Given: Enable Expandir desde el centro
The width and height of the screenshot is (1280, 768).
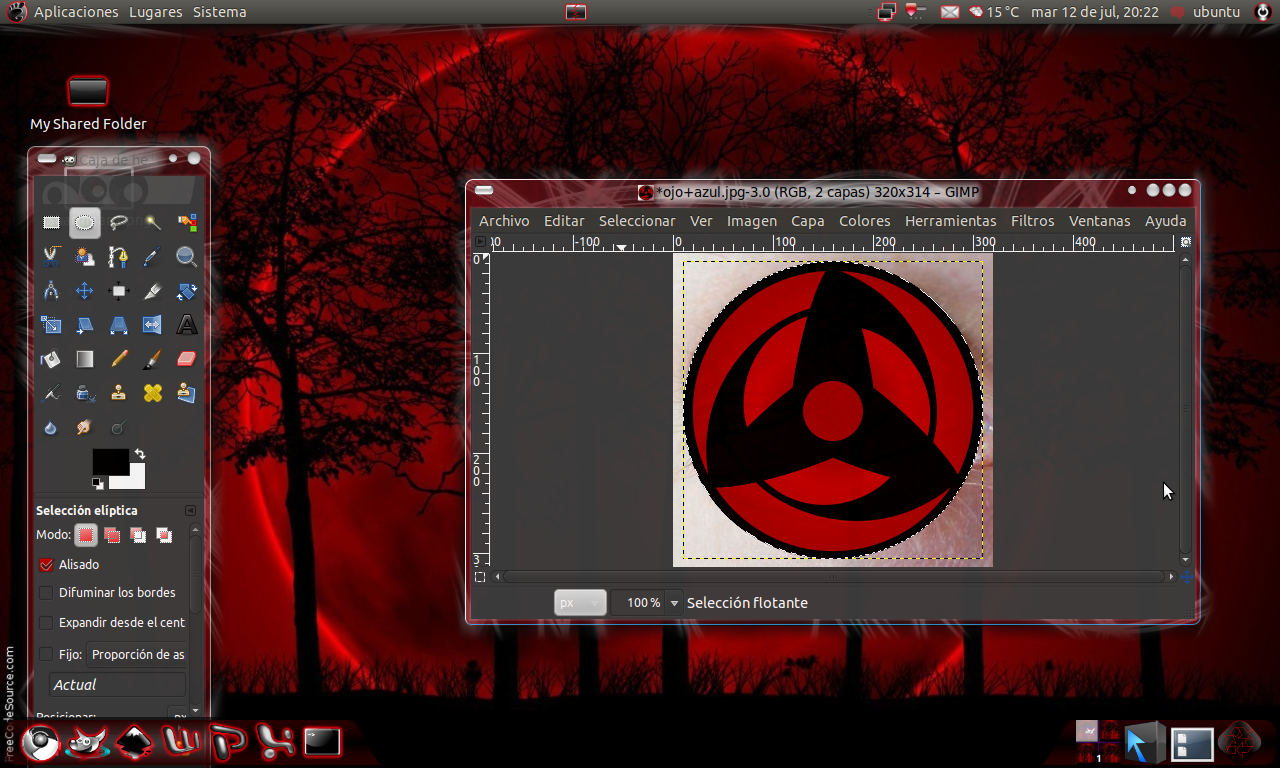Looking at the screenshot, I should click(x=45, y=622).
